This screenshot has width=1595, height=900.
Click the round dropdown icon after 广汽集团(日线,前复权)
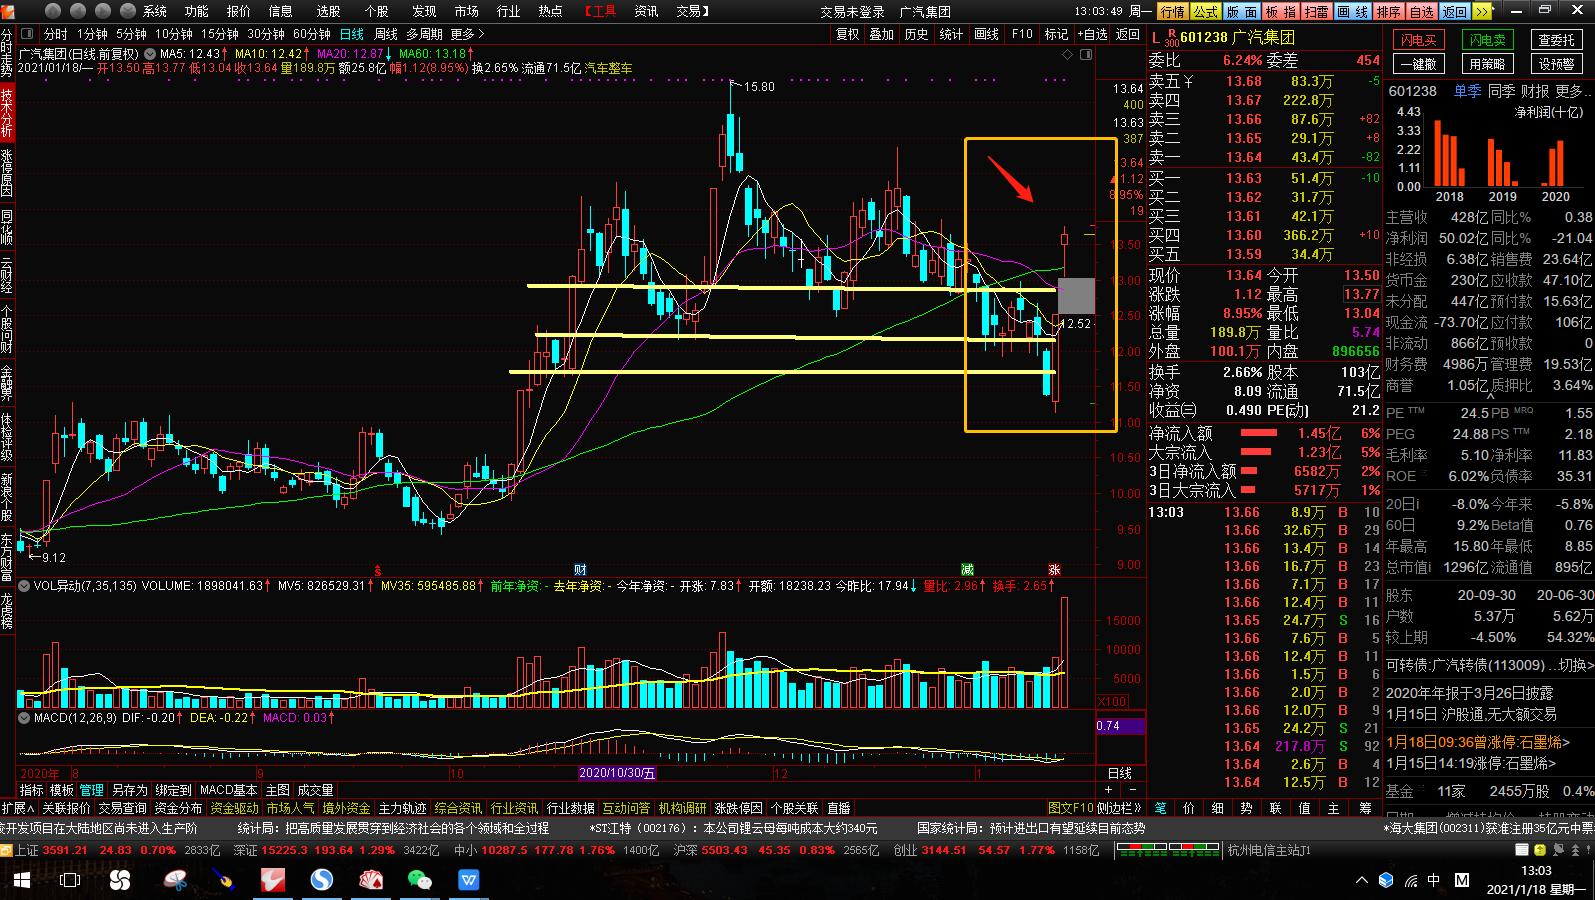150,53
